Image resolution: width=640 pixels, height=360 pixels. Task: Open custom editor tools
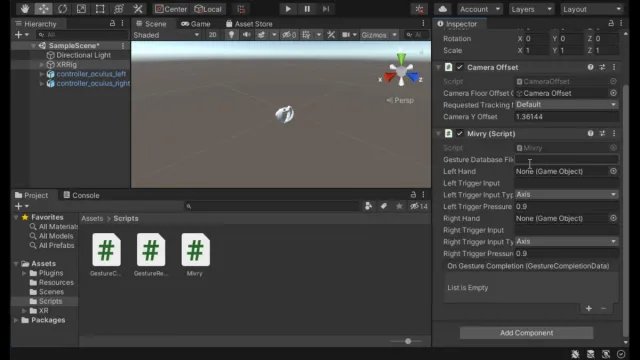tap(138, 9)
